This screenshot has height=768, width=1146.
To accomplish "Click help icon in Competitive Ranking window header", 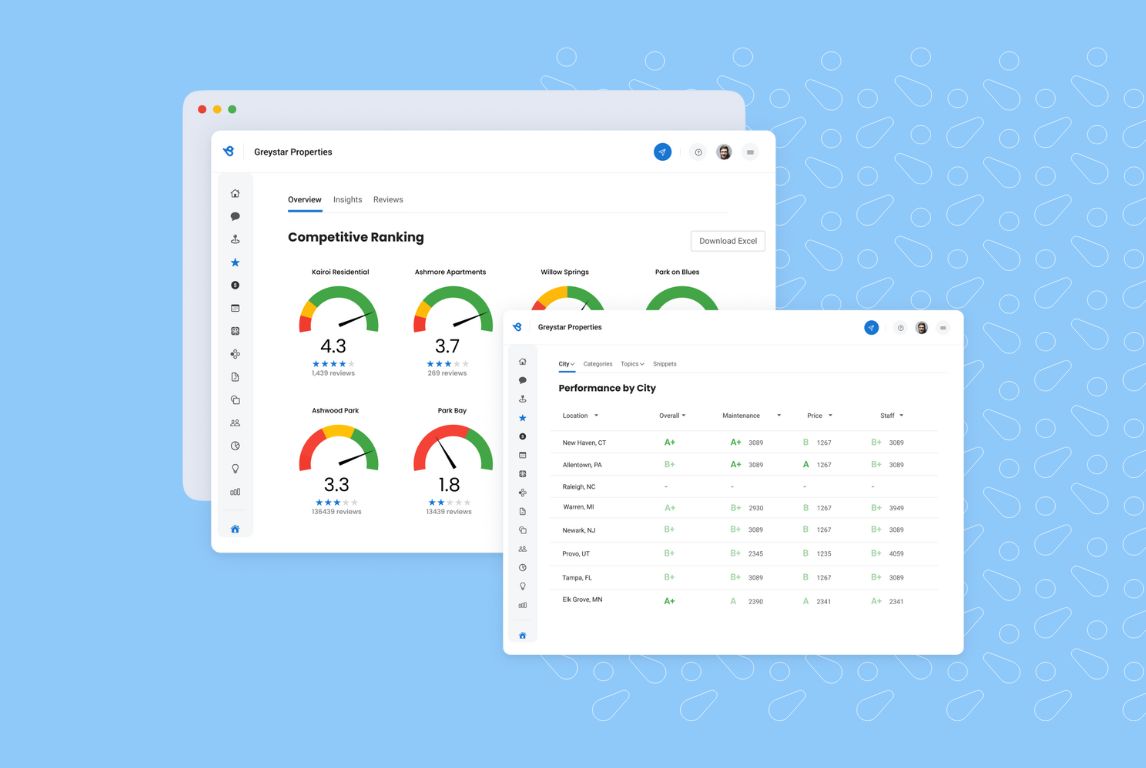I will coord(698,152).
